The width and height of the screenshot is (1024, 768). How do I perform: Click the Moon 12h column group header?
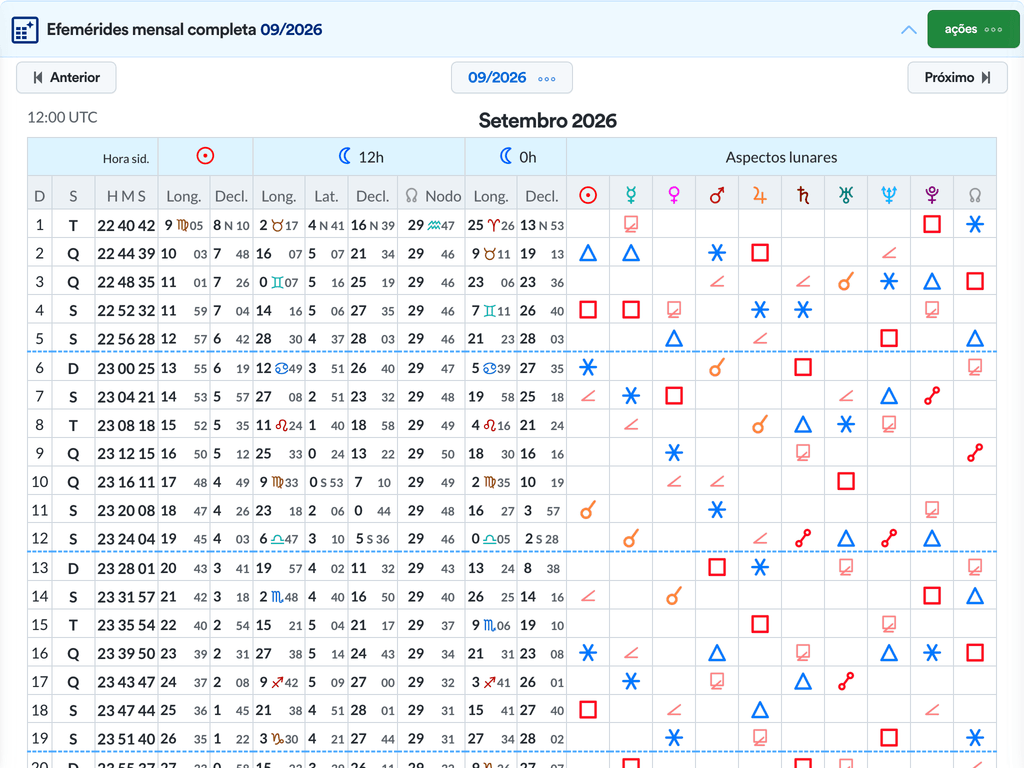pos(360,157)
